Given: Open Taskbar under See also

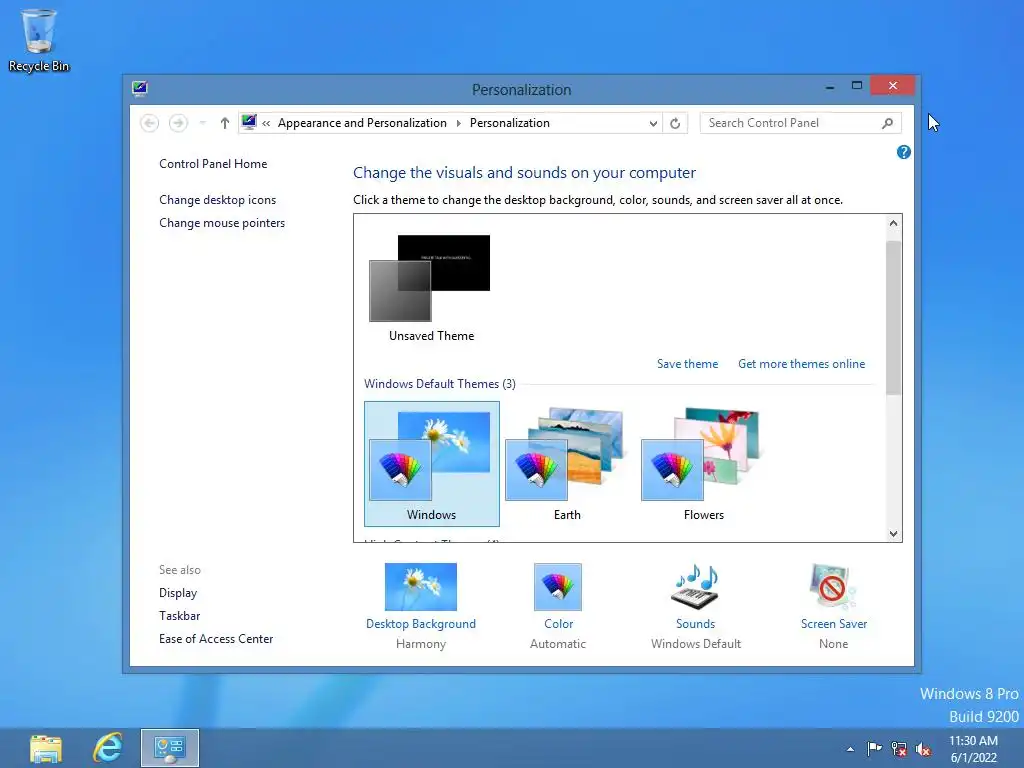Looking at the screenshot, I should point(180,616).
